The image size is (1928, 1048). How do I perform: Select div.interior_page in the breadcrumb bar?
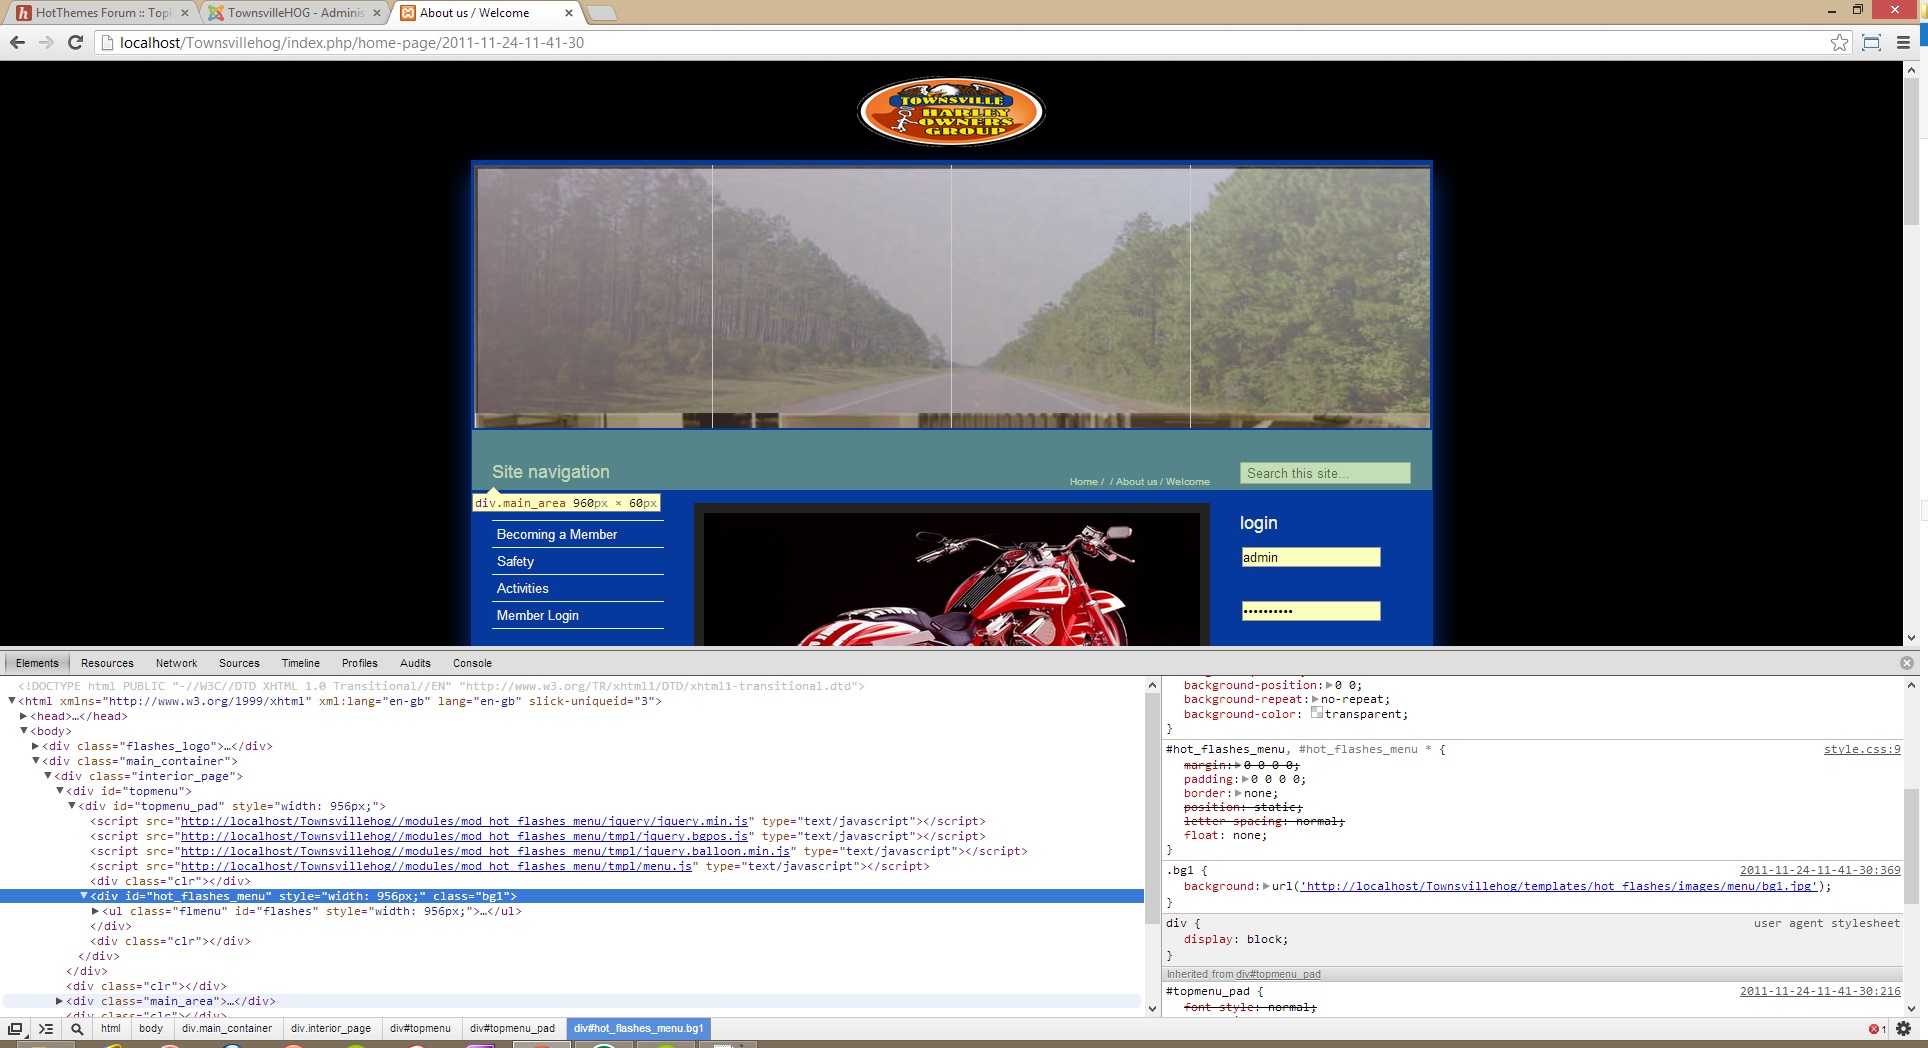click(x=331, y=1028)
